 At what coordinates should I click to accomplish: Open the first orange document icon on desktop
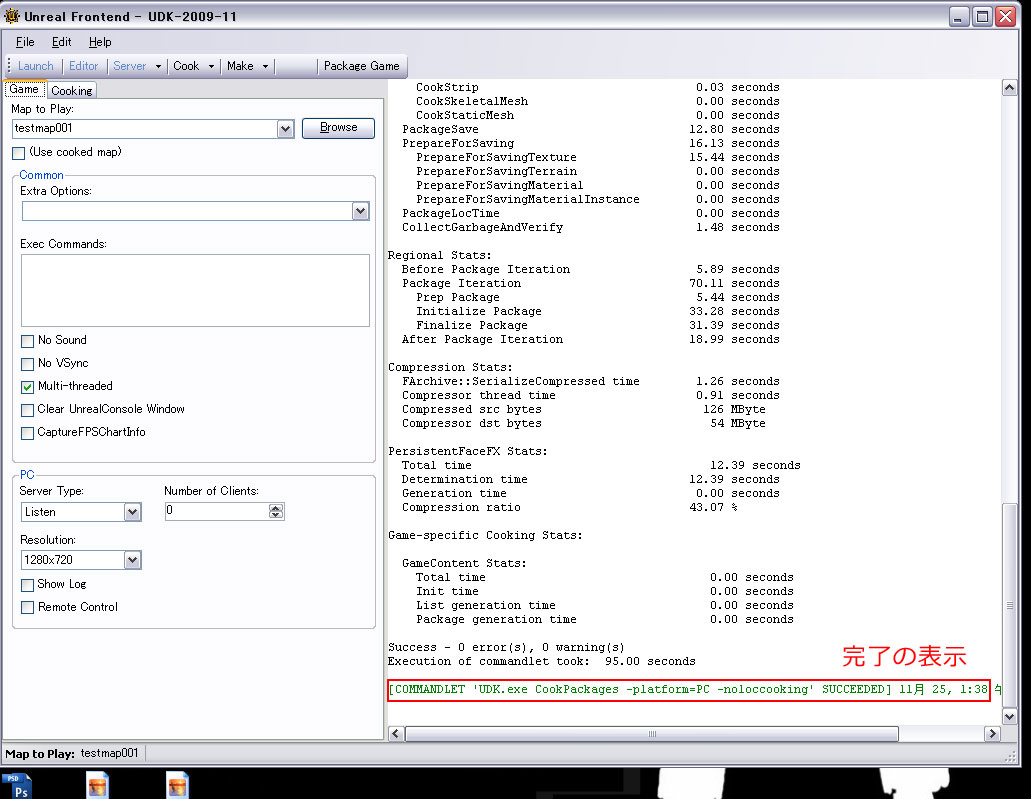[x=97, y=786]
